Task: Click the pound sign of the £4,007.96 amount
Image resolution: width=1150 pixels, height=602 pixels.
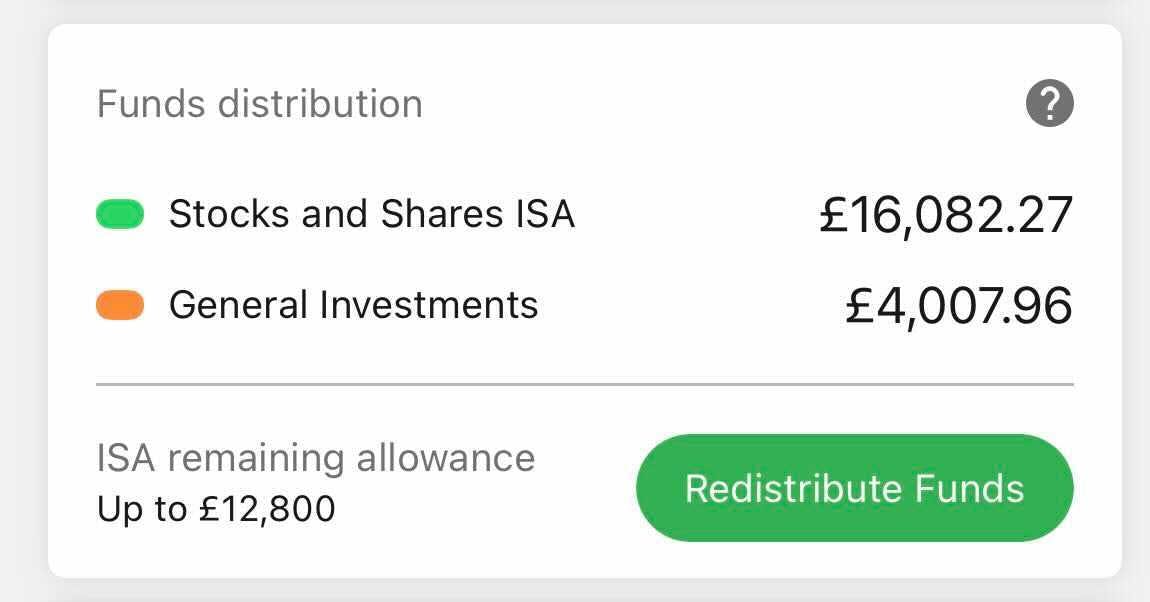Action: (861, 306)
